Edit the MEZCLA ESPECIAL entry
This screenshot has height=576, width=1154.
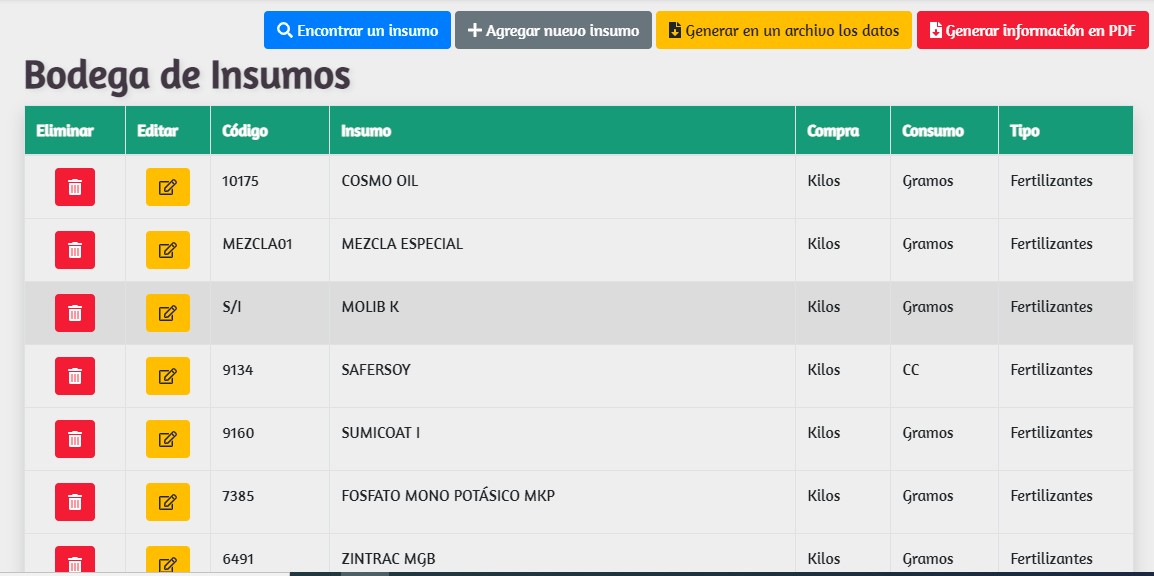pyautogui.click(x=167, y=250)
